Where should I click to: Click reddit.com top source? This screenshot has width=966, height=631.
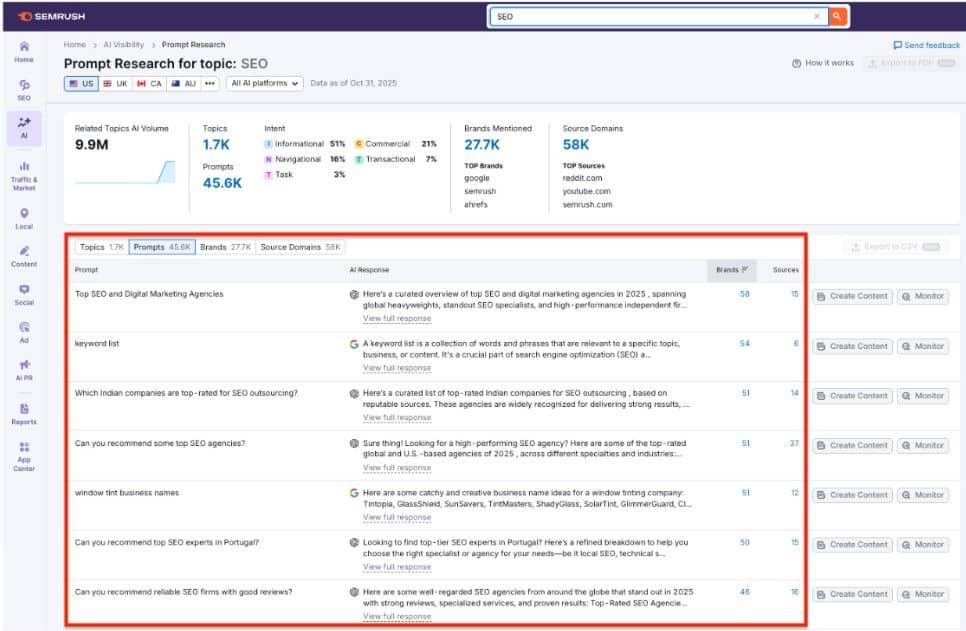pos(582,178)
